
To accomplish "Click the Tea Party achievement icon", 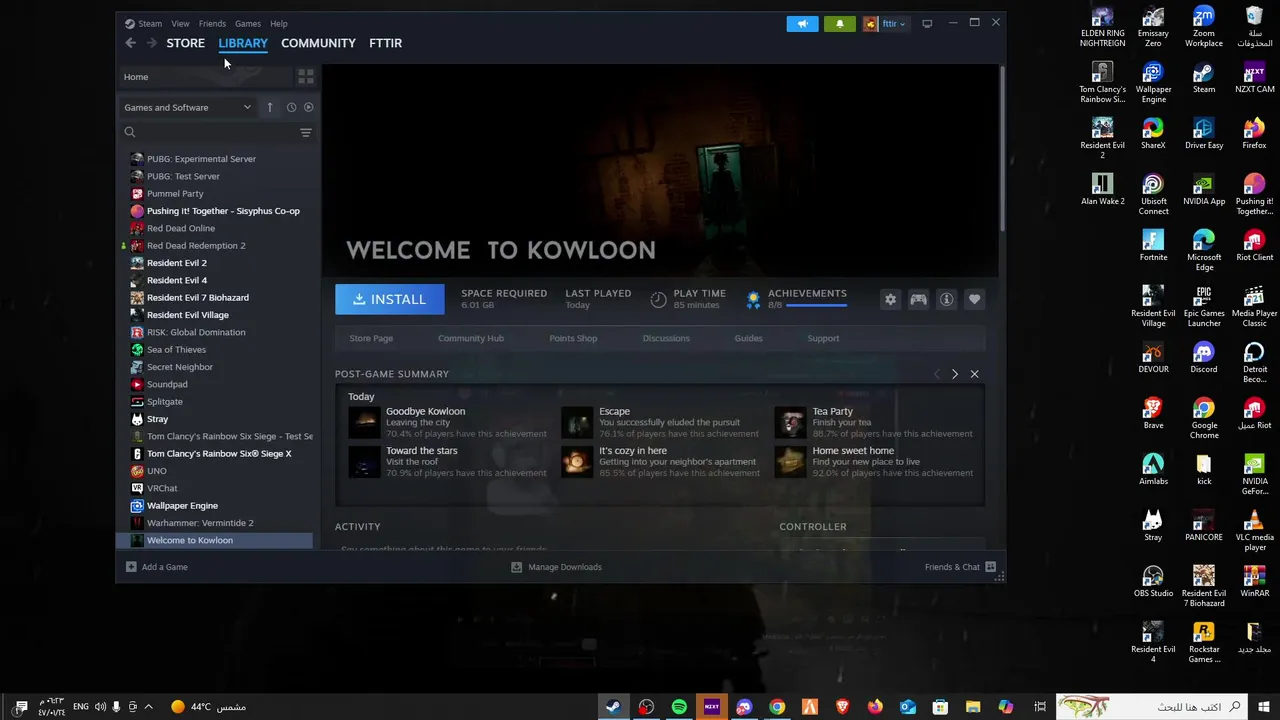I will pos(790,422).
